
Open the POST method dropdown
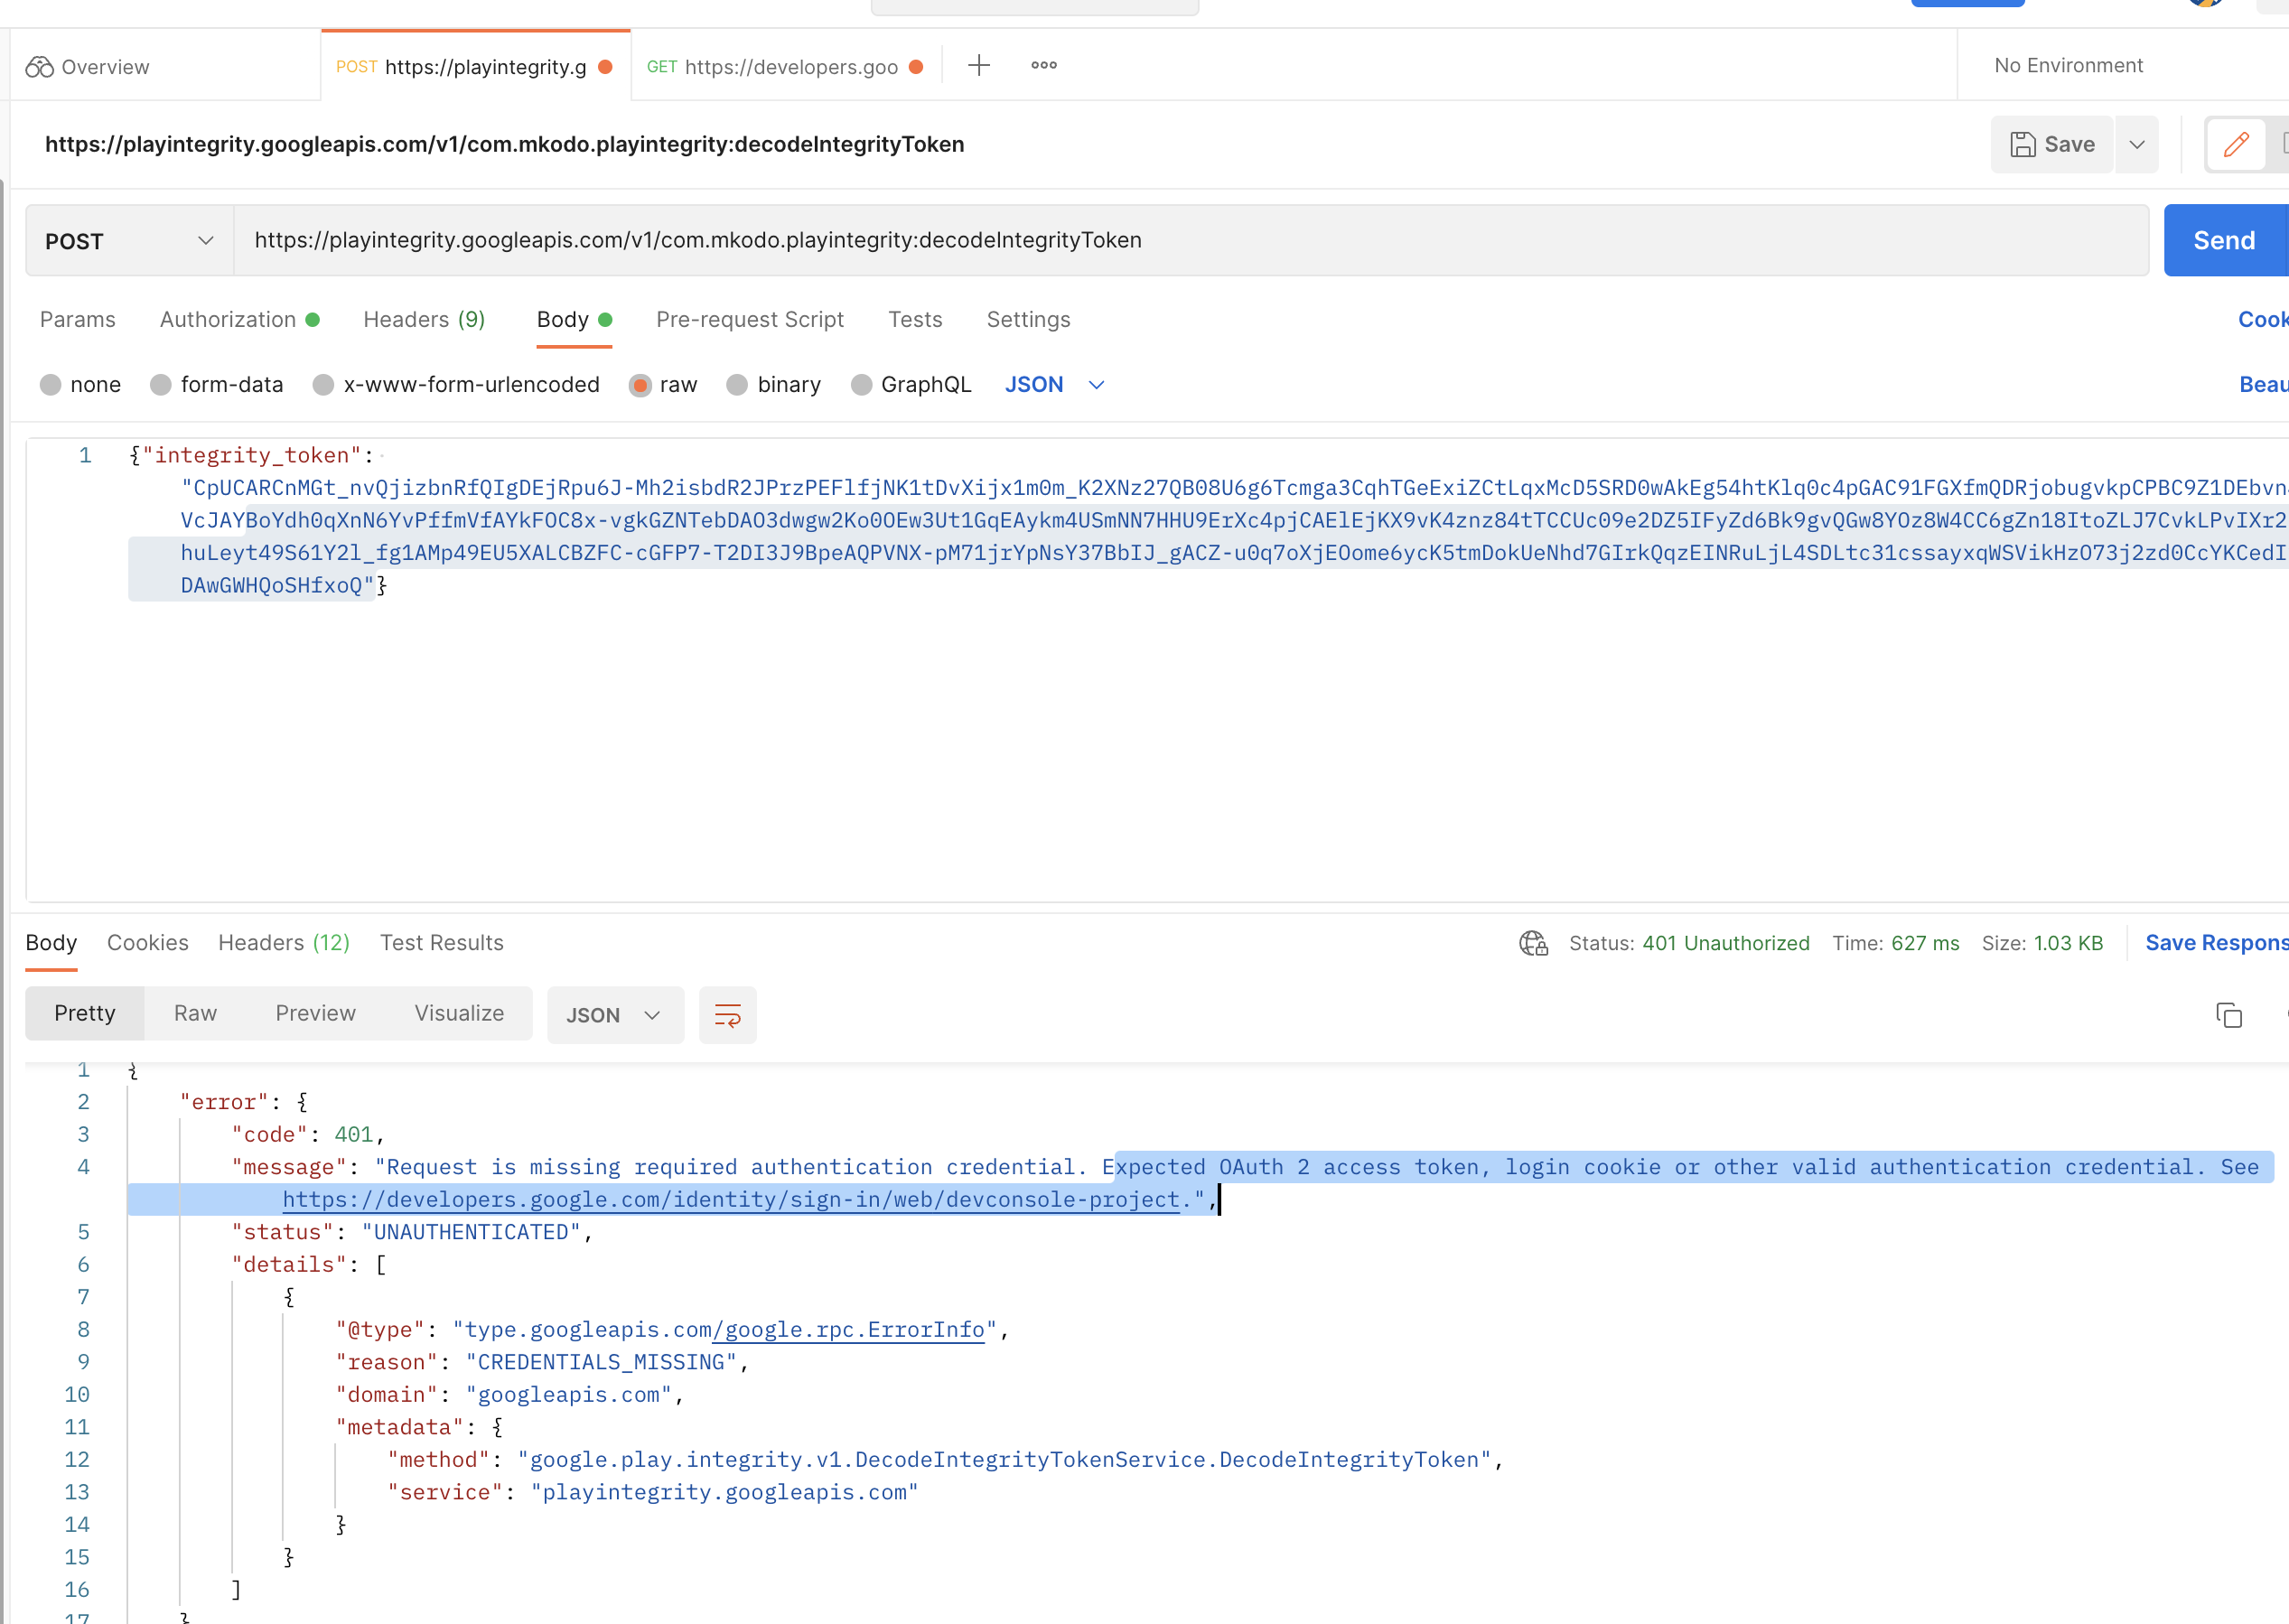tap(129, 241)
